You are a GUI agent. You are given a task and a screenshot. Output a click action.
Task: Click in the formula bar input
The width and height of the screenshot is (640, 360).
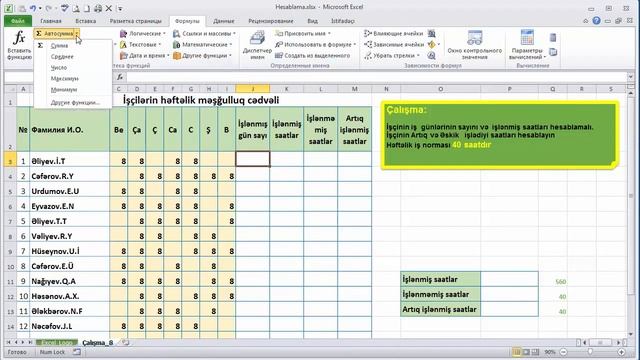(x=376, y=77)
